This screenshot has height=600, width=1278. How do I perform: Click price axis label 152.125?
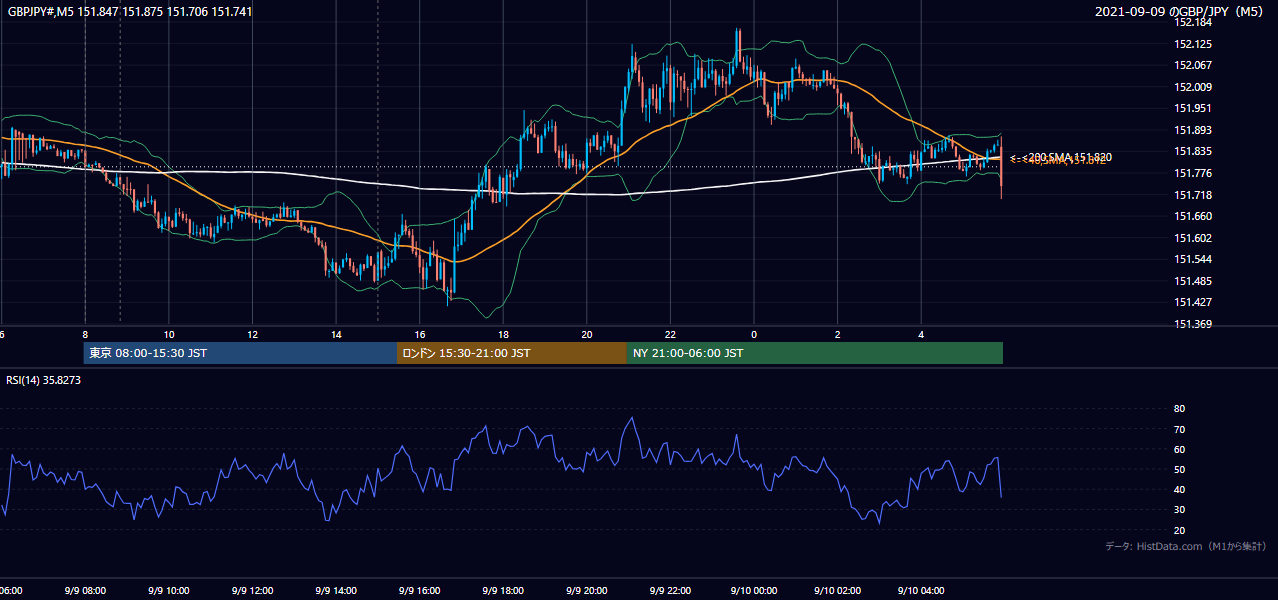tap(1193, 44)
